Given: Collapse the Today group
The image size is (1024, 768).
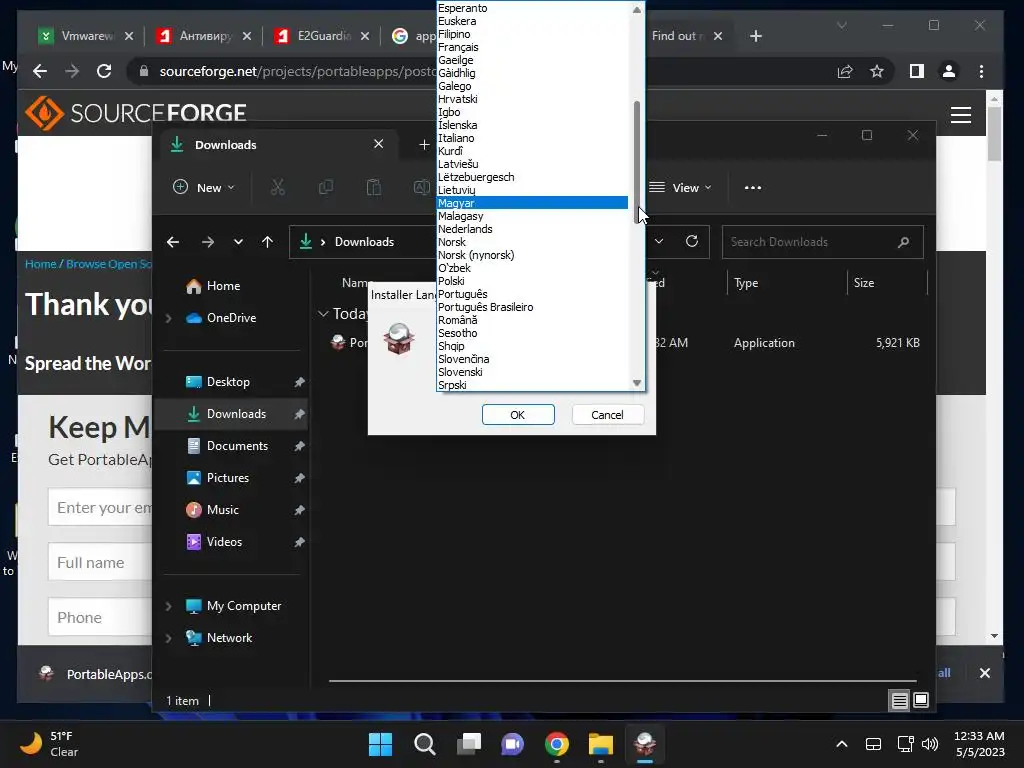Looking at the screenshot, I should click(x=323, y=314).
